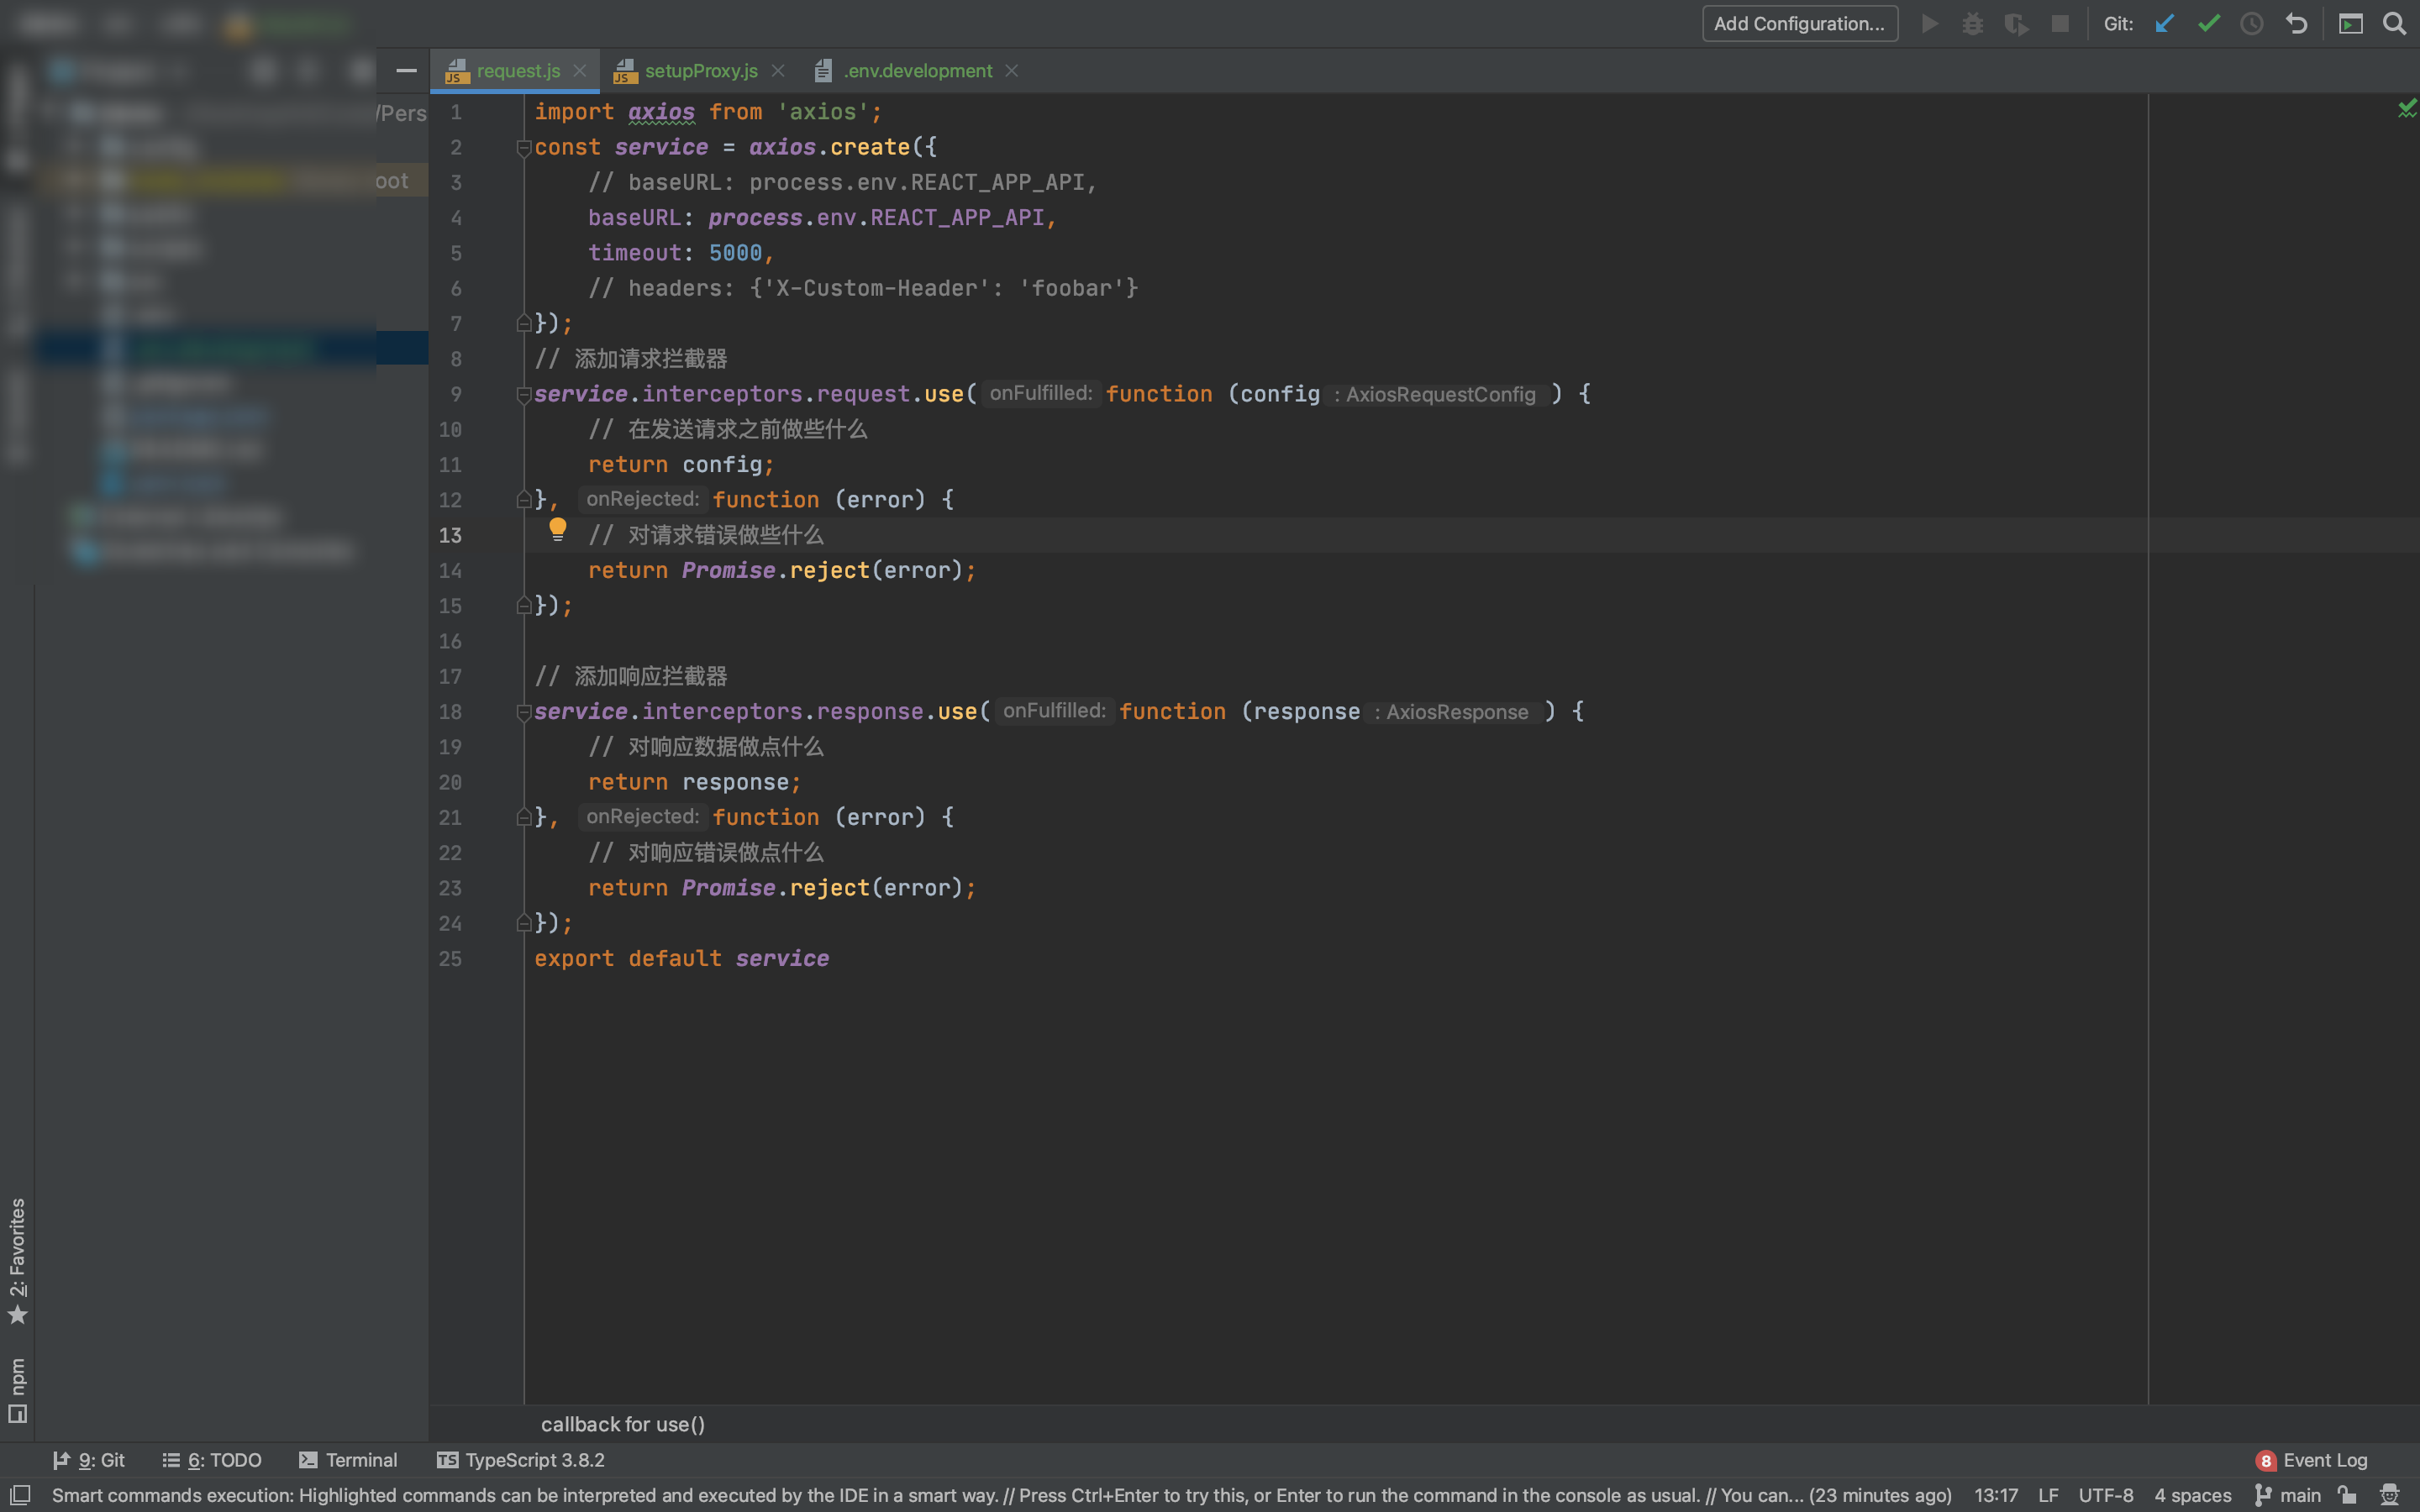Viewport: 2420px width, 1512px height.
Task: Close the .env.development tab
Action: [1012, 71]
